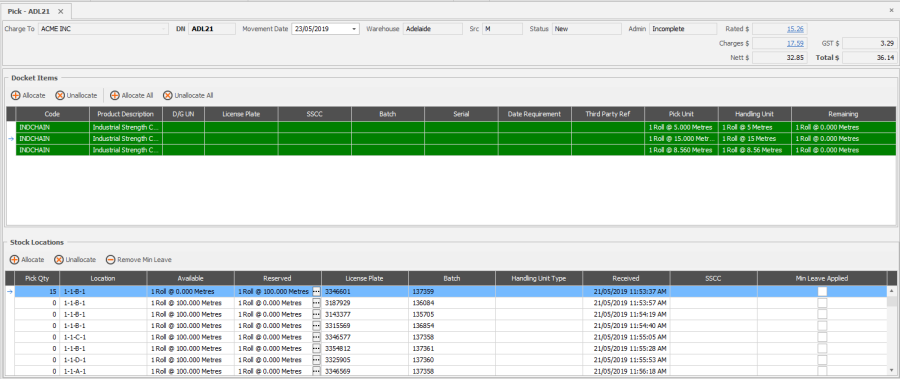Image resolution: width=900 pixels, height=379 pixels.
Task: Click Pick Qty cell showing 15
Action: pos(37,292)
